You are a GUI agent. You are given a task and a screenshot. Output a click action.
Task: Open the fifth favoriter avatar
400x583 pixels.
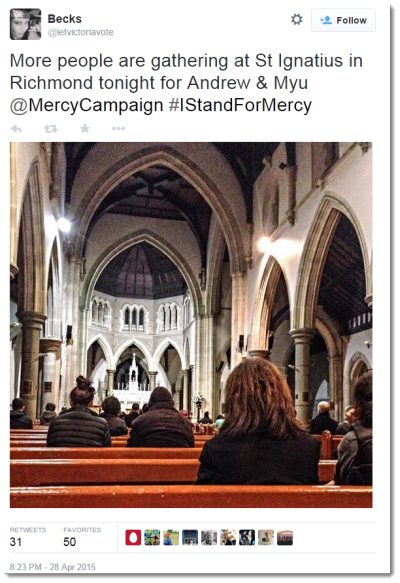209,538
